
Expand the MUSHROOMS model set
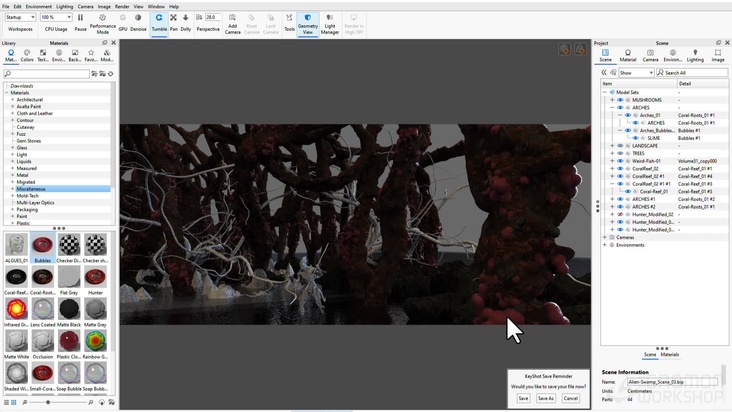point(612,100)
